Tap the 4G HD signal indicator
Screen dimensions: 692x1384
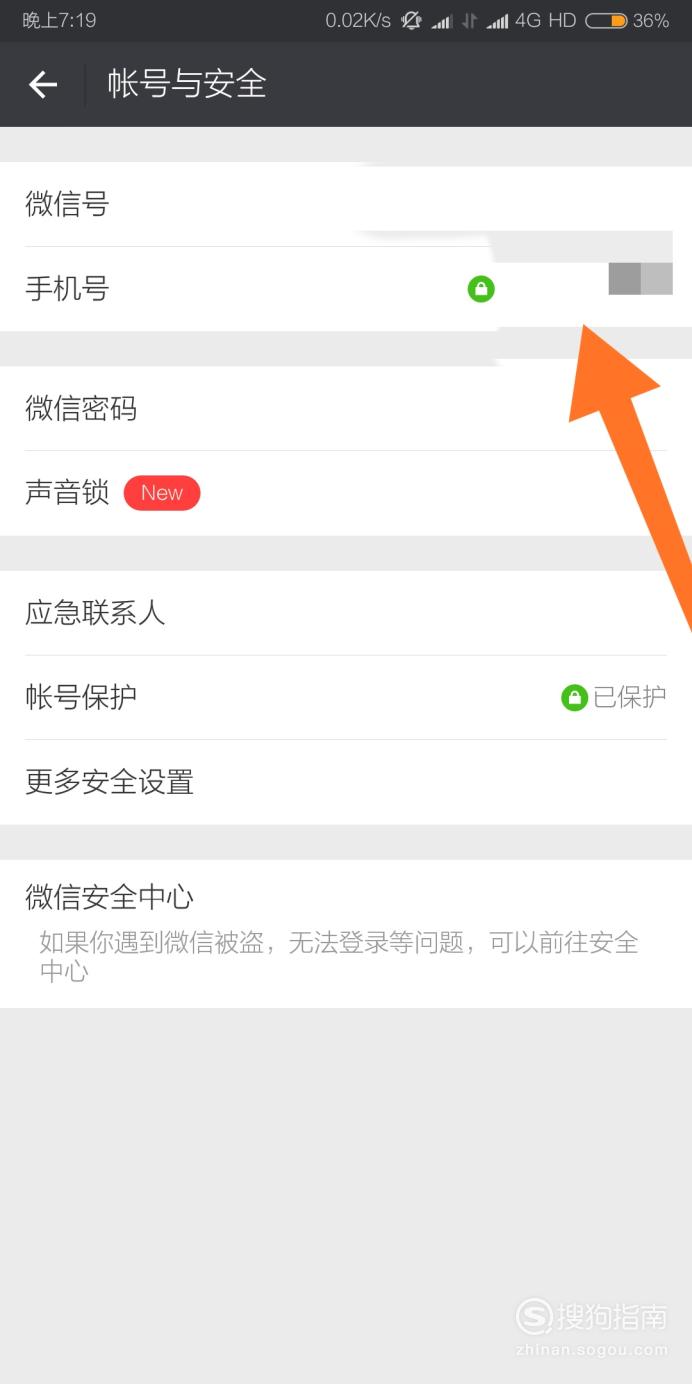545,20
